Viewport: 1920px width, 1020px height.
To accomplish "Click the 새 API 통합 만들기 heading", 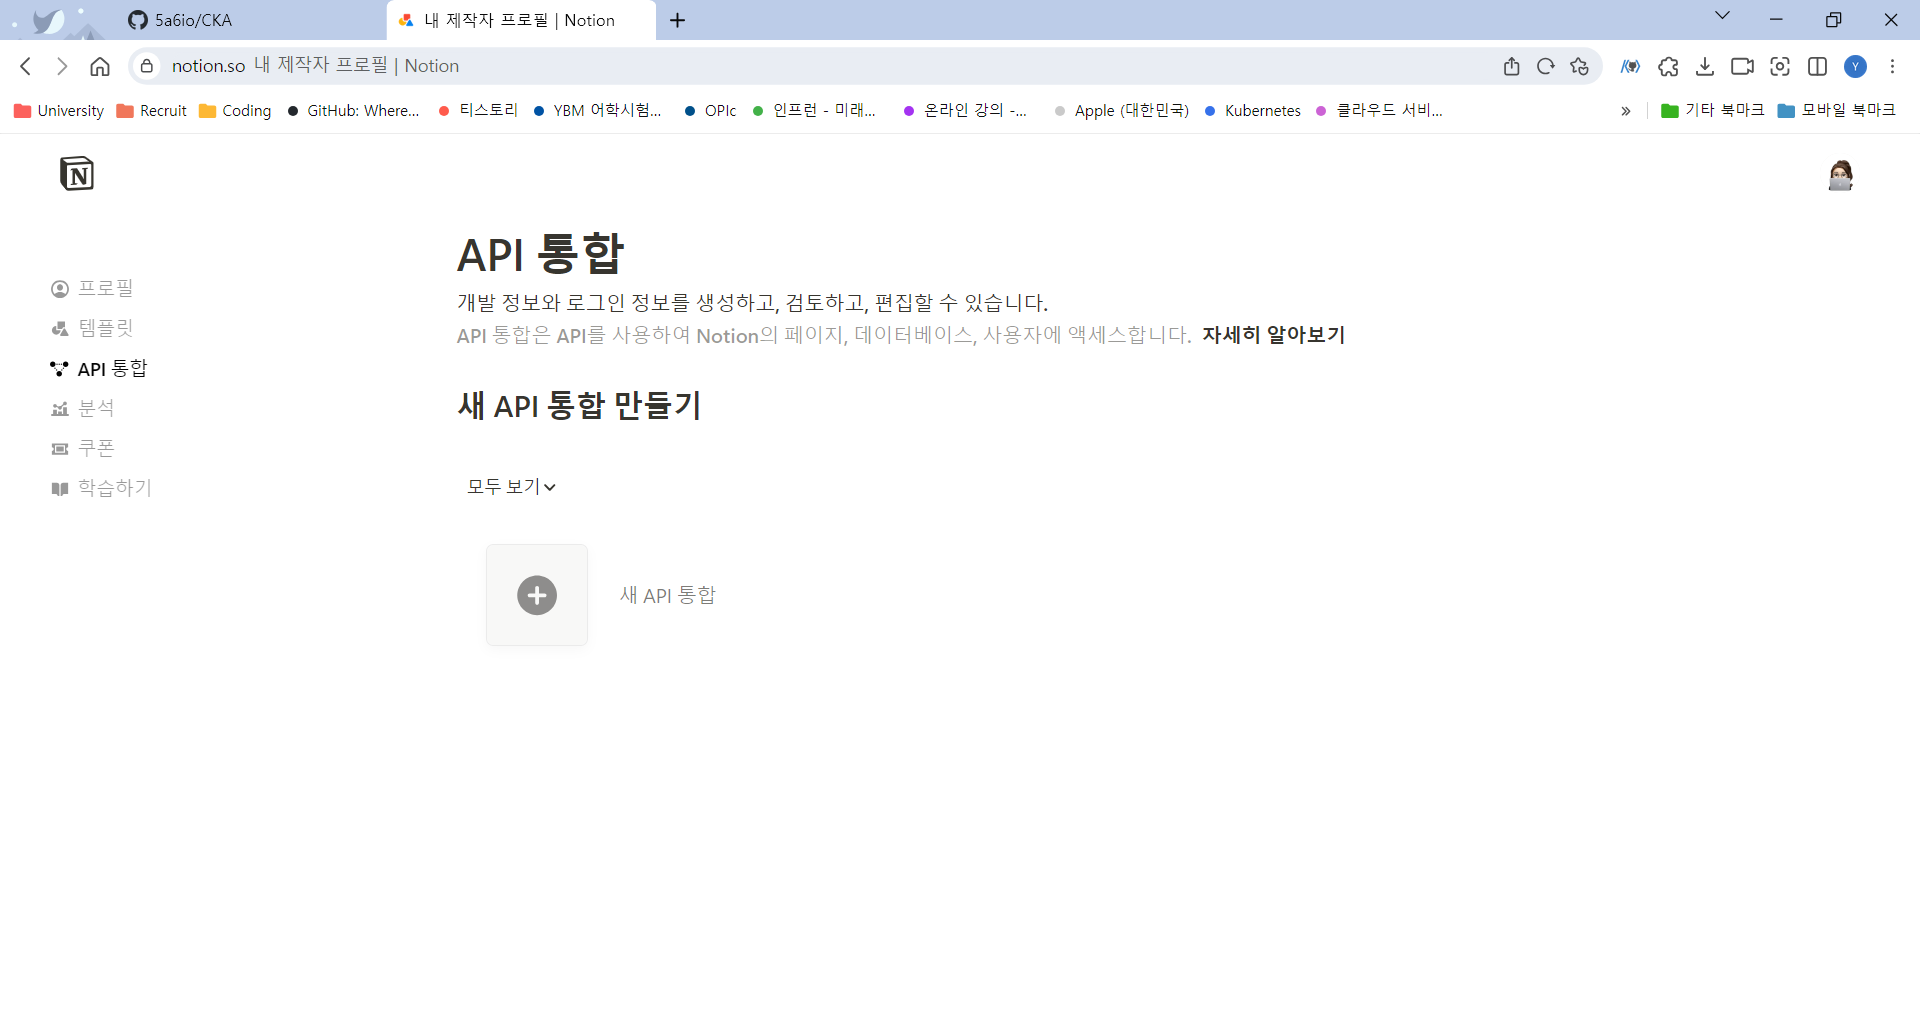I will [x=579, y=406].
